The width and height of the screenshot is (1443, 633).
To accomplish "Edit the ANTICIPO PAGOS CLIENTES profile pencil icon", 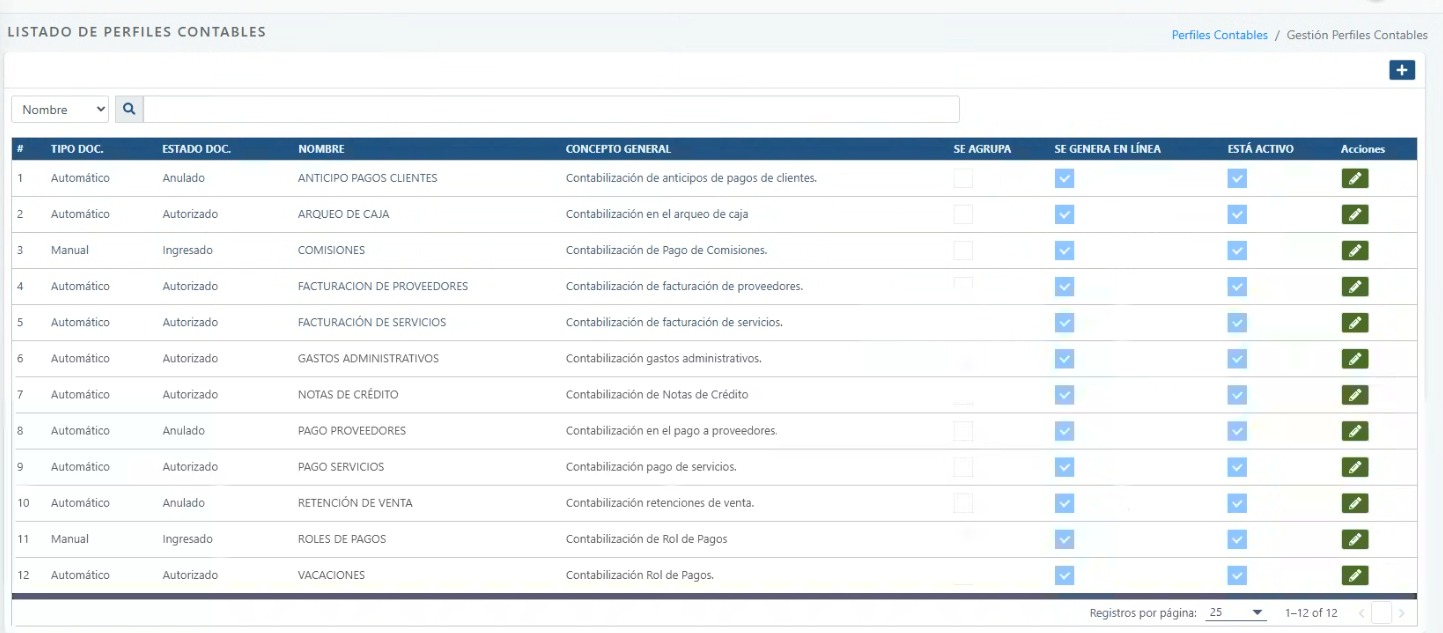I will point(1355,177).
